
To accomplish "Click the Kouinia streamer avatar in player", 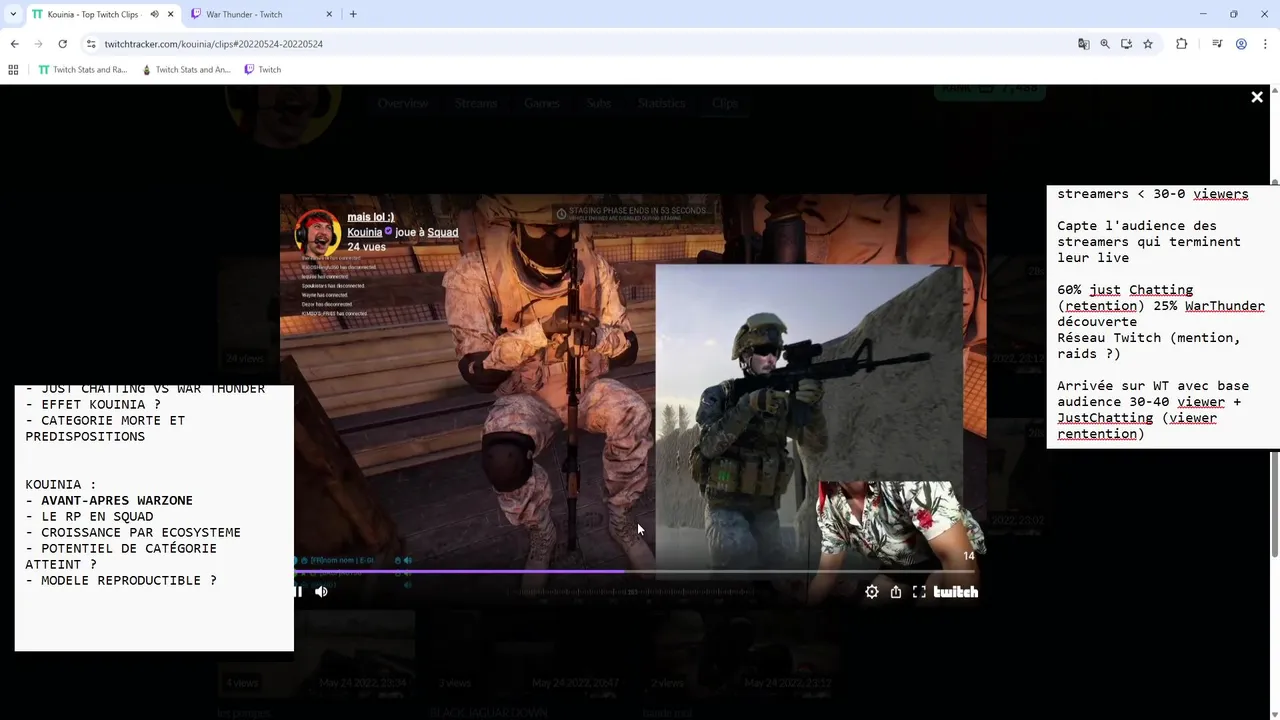I will [x=318, y=232].
